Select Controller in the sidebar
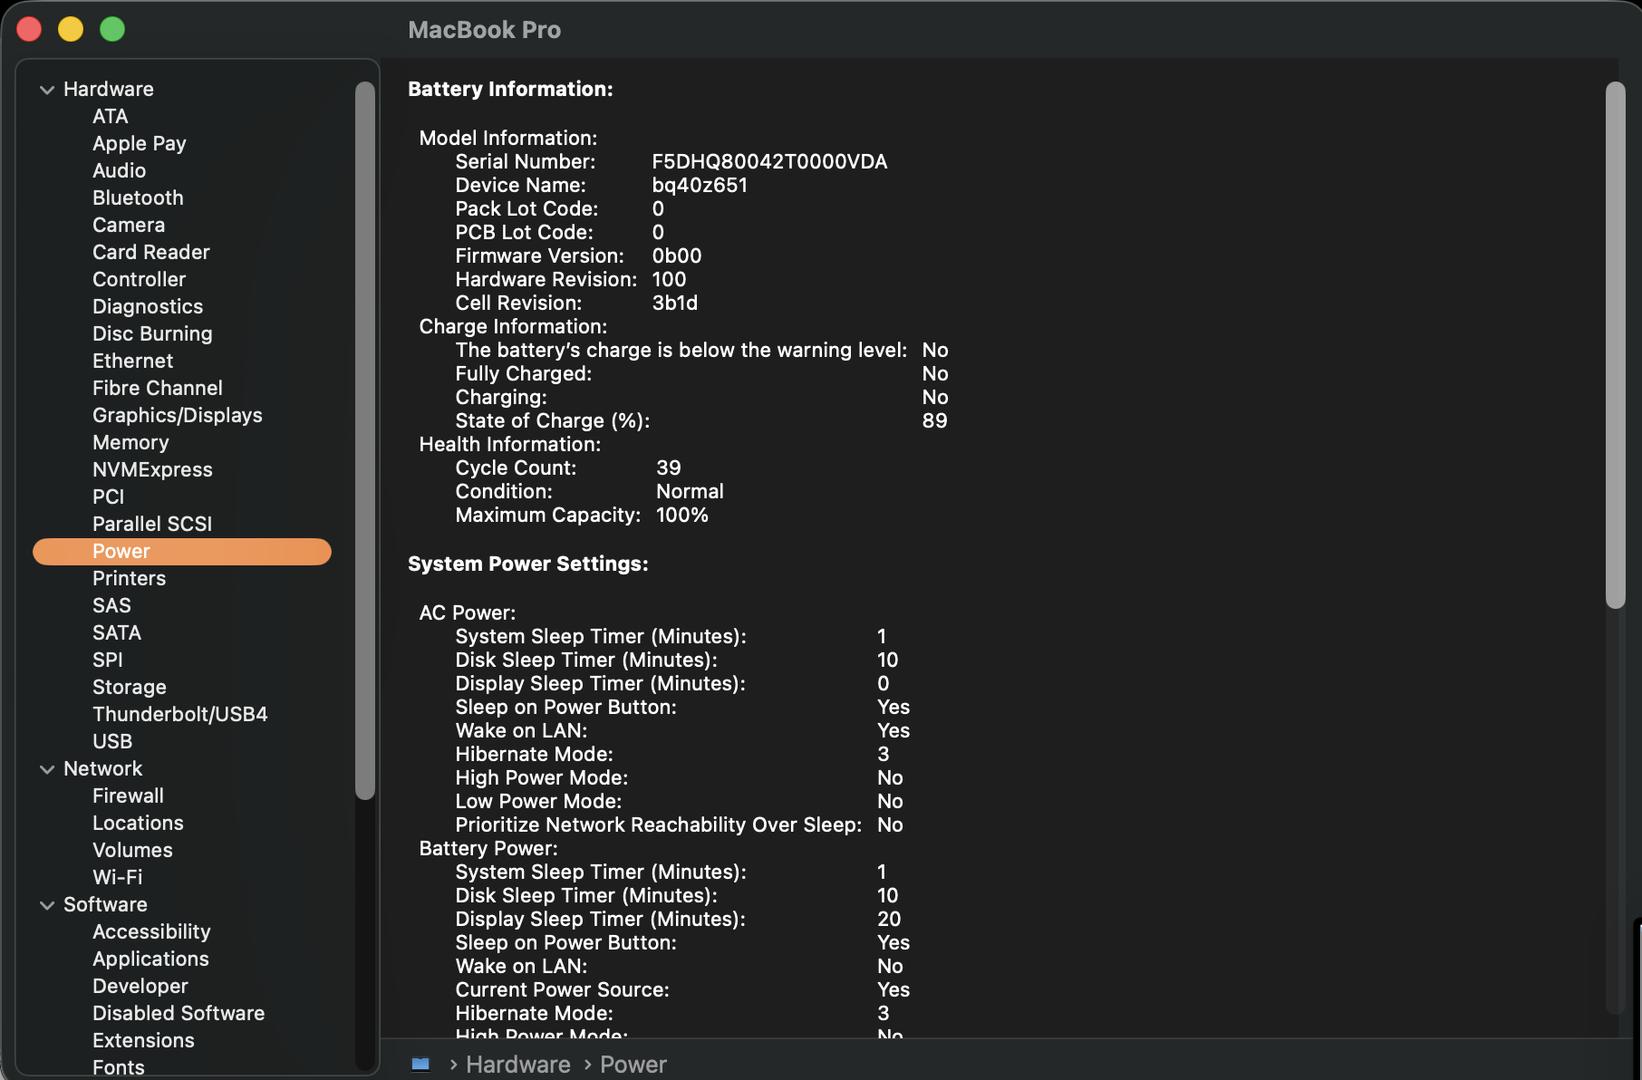Viewport: 1642px width, 1080px height. click(x=139, y=279)
